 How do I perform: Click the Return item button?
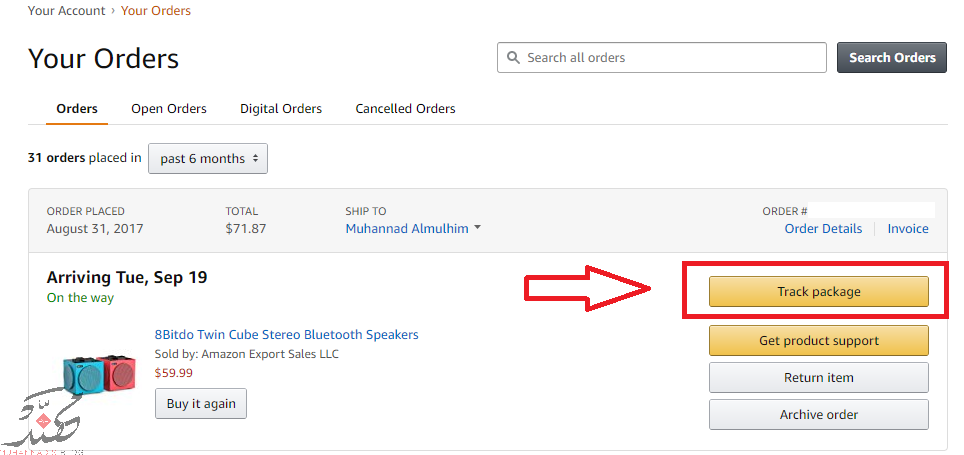pyautogui.click(x=819, y=378)
